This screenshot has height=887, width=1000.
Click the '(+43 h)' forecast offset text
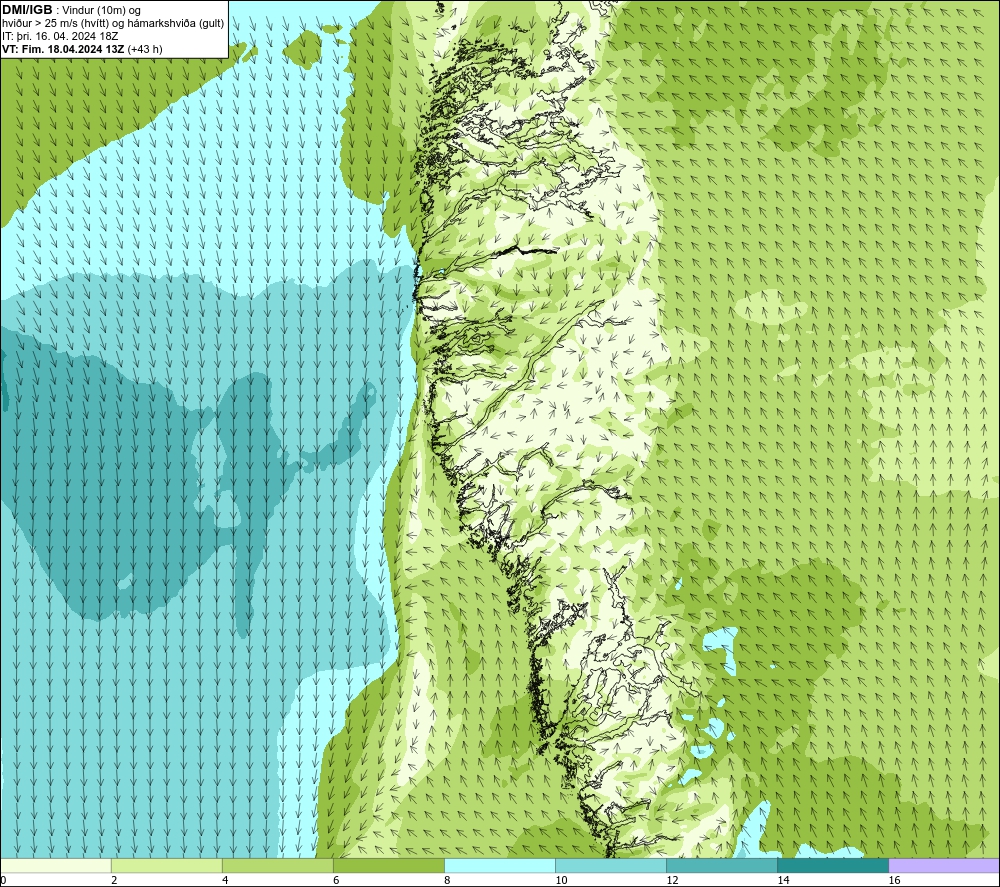coord(145,49)
